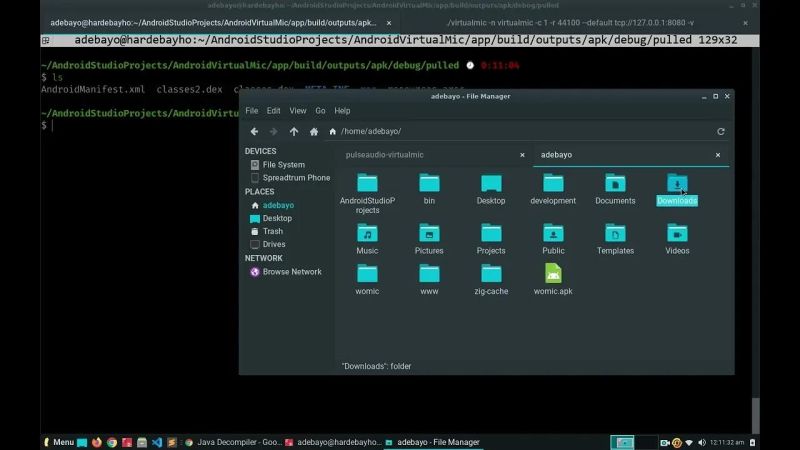Open the Edit menu in File Manager

click(273, 111)
